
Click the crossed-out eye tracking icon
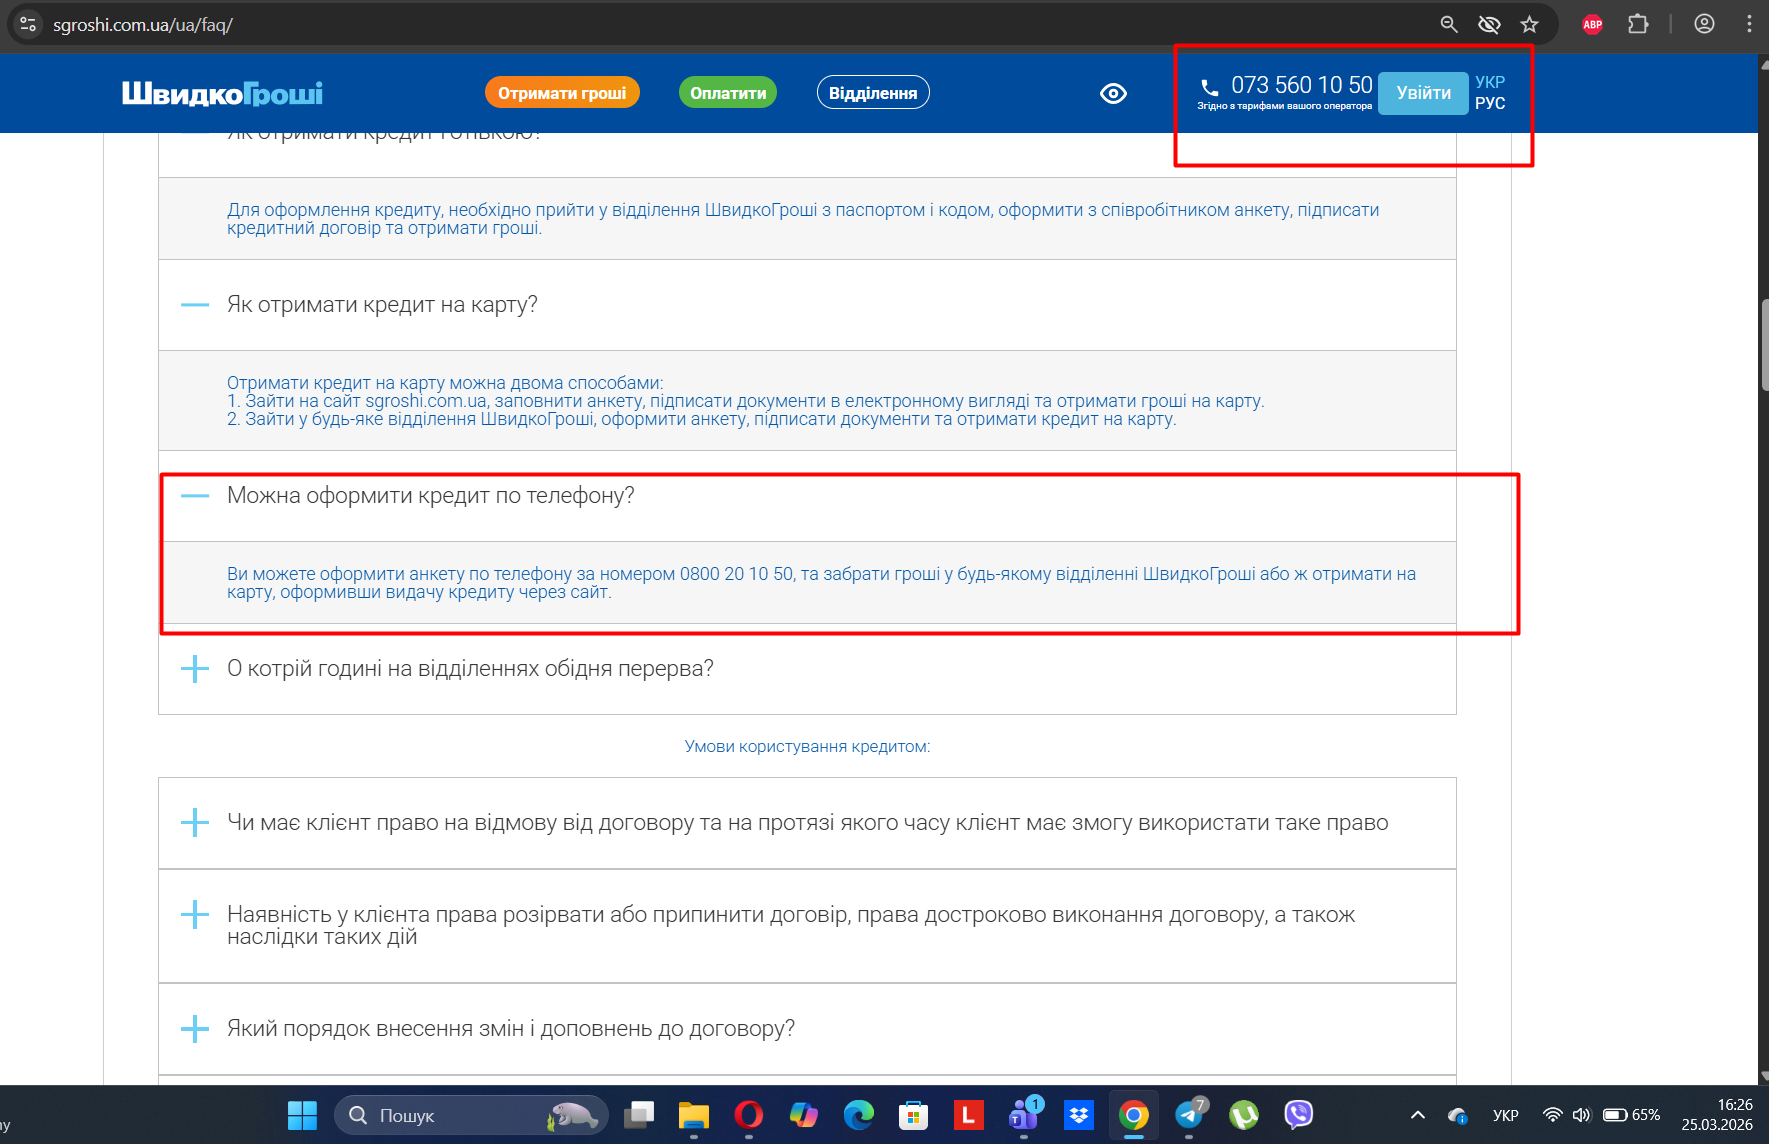(1489, 24)
